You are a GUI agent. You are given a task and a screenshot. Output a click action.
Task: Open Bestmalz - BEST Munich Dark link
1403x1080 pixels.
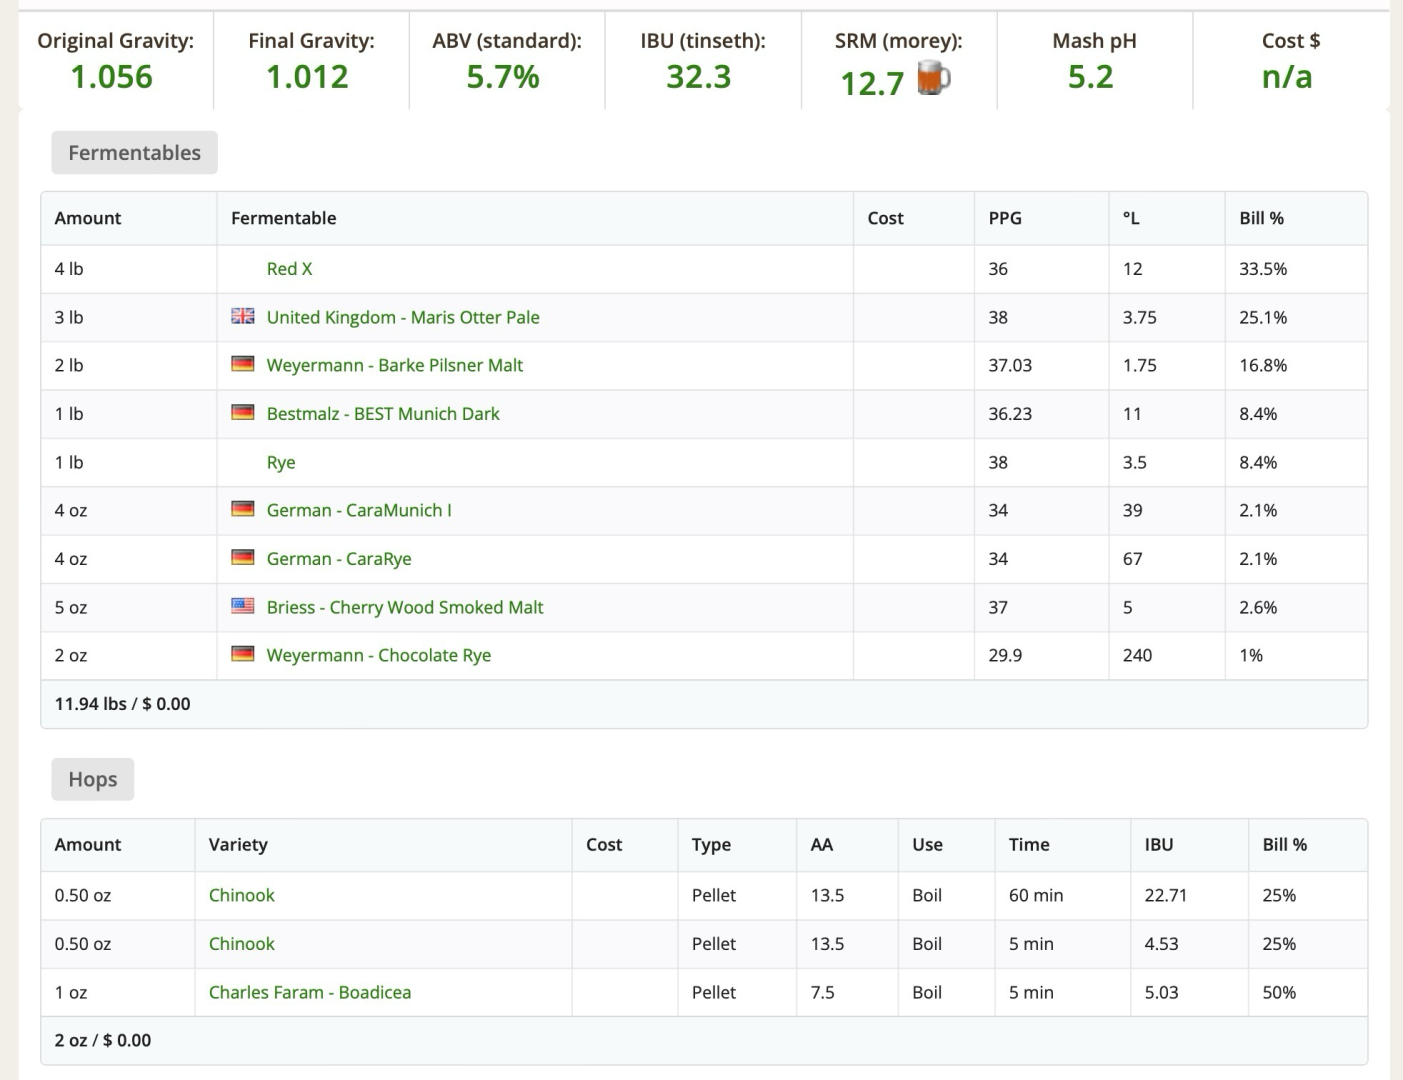click(383, 413)
